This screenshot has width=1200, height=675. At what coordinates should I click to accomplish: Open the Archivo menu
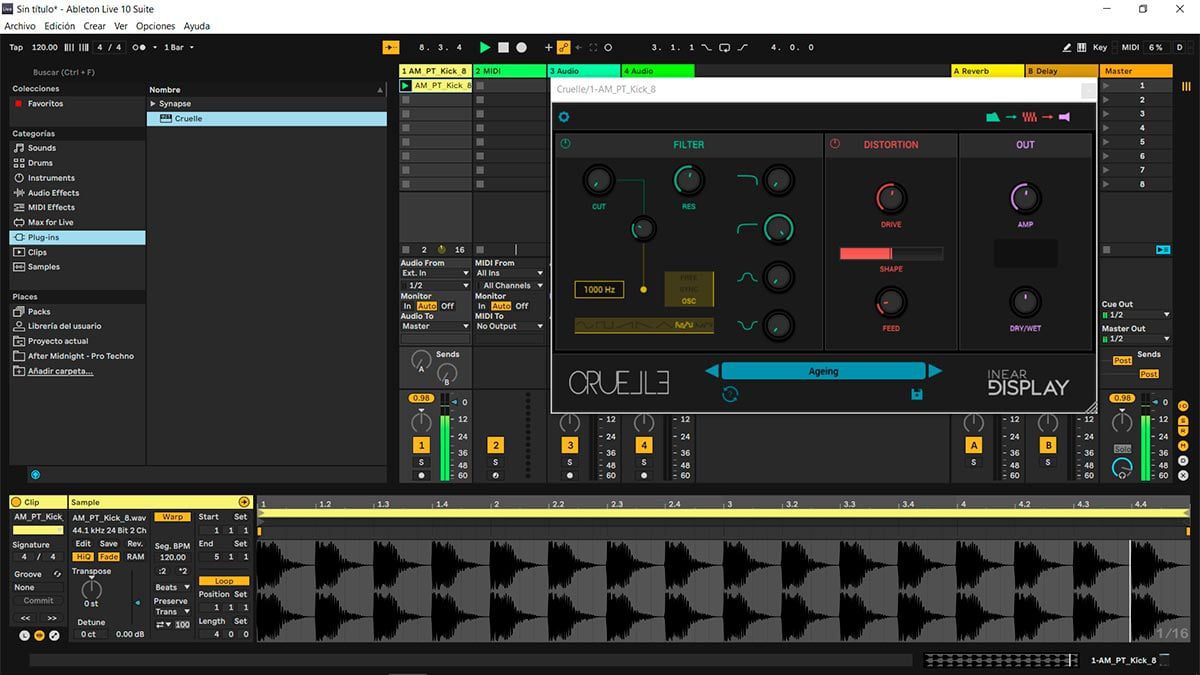[20, 26]
